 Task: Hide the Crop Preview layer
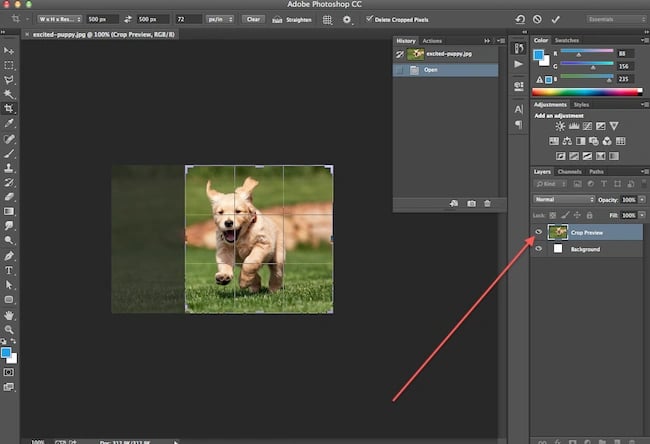[538, 231]
